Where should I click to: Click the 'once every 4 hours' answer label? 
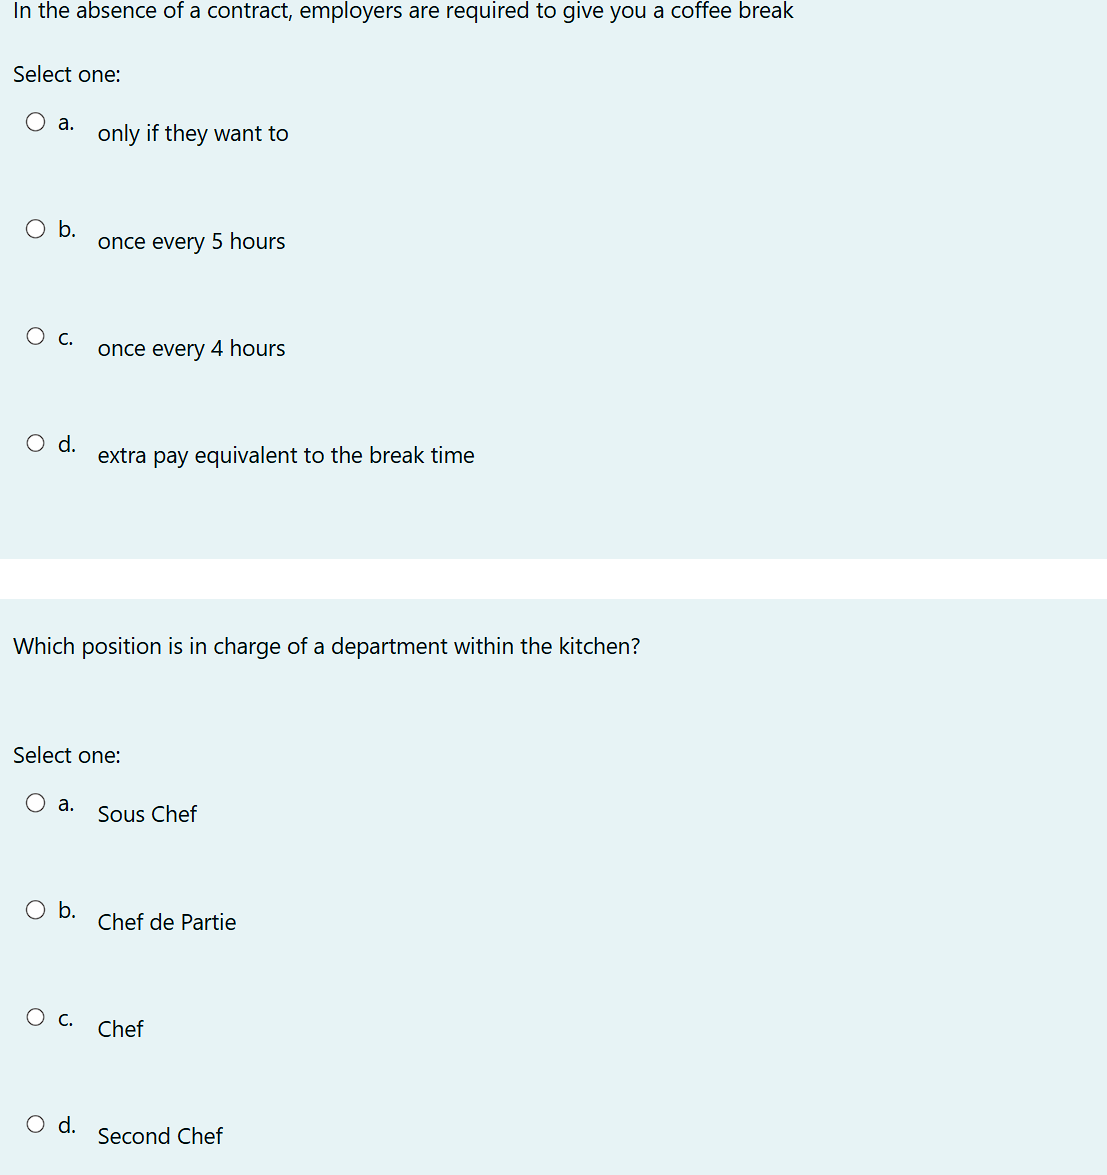coord(191,348)
